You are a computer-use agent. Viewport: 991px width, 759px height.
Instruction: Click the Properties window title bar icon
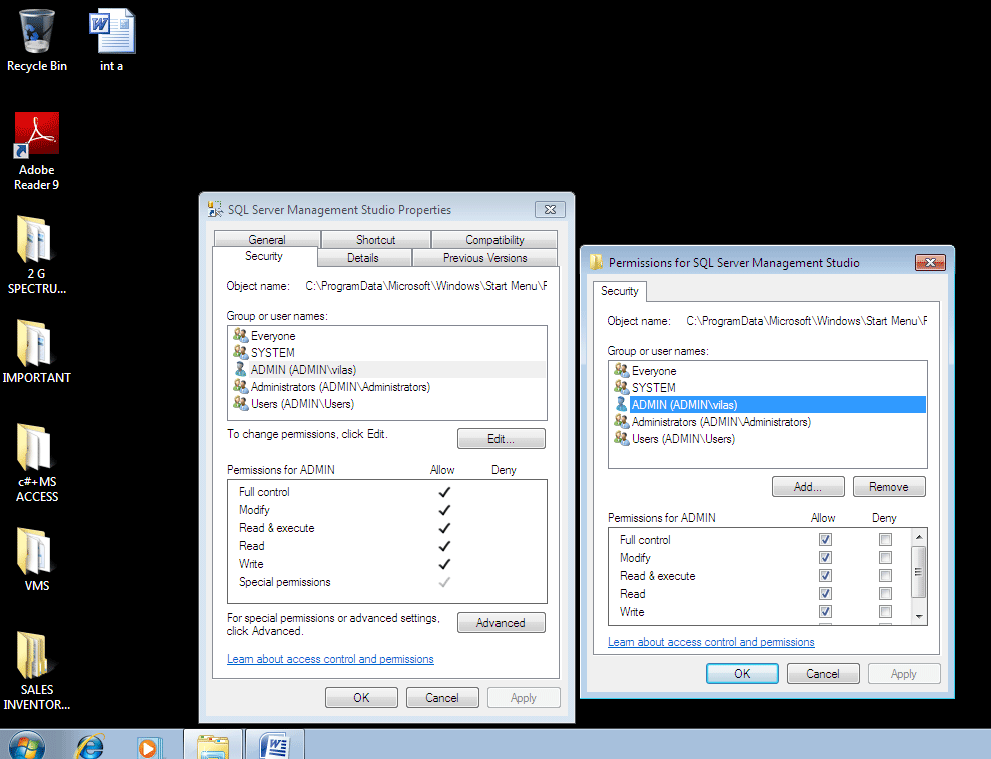point(216,209)
